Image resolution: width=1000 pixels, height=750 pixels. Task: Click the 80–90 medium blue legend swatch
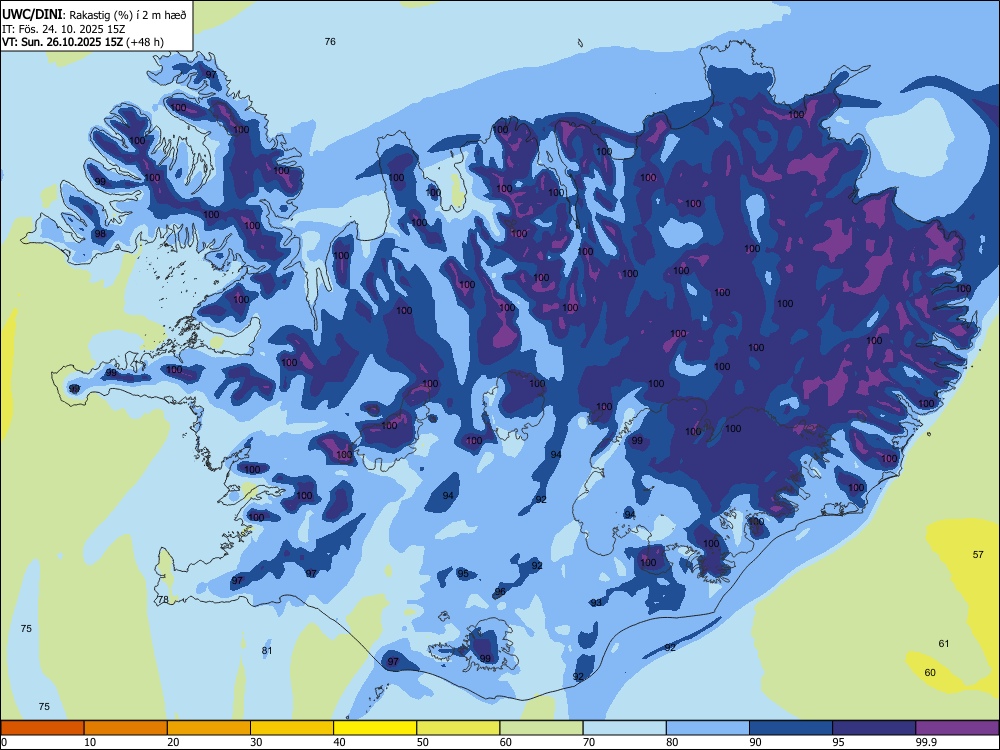708,728
